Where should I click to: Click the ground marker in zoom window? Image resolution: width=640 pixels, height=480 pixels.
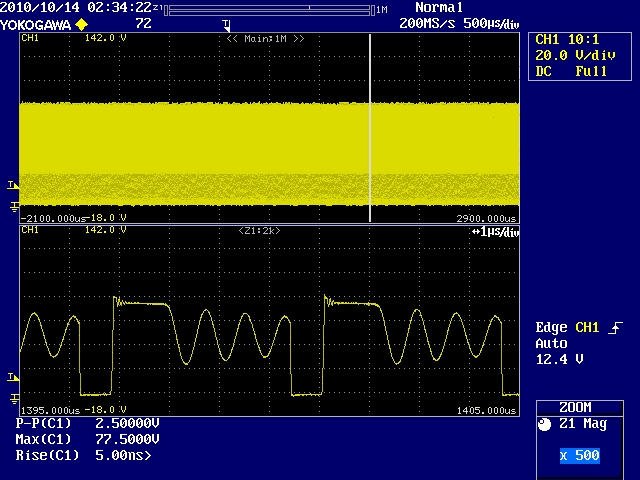click(13, 398)
